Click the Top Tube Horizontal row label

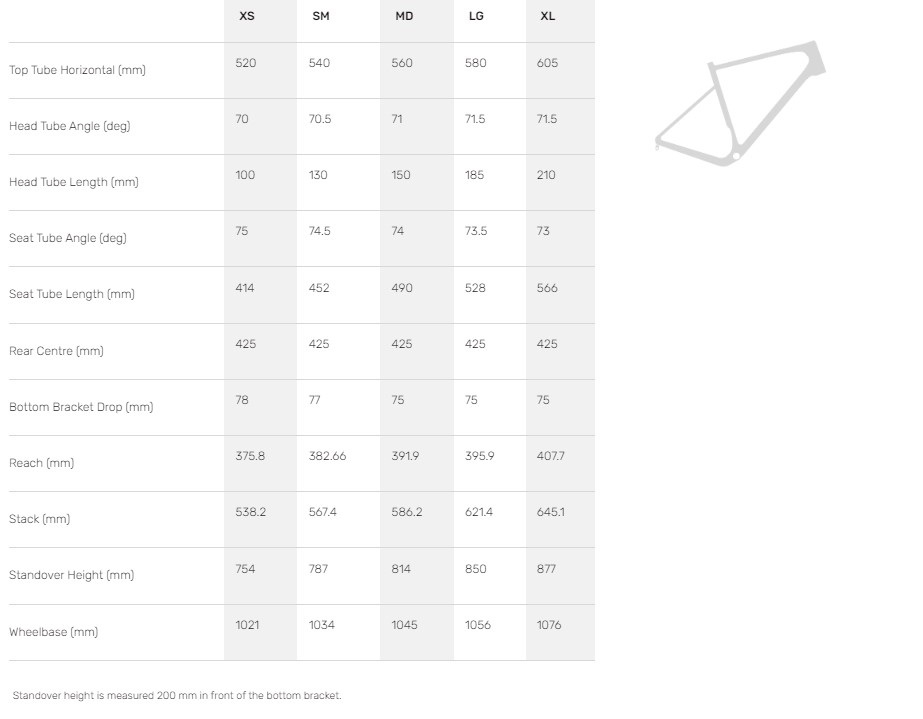point(77,70)
